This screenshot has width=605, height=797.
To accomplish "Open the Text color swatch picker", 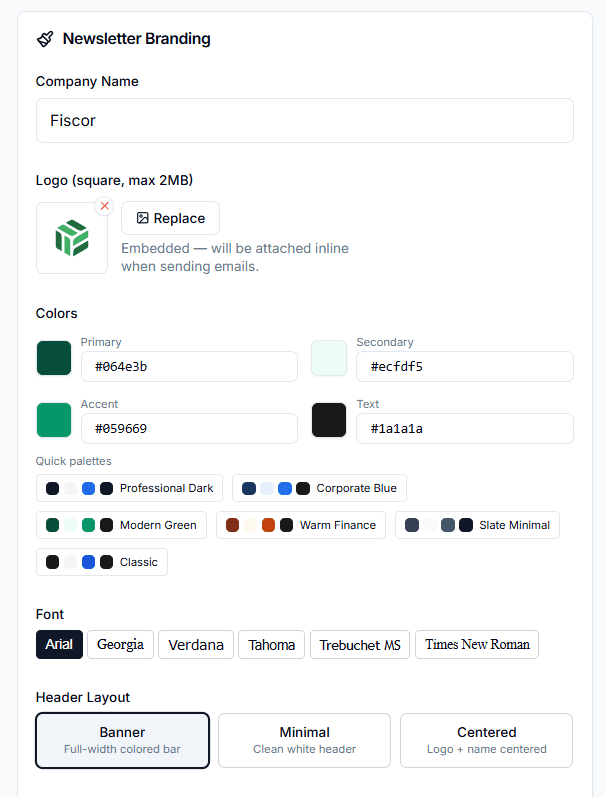I will [x=329, y=420].
